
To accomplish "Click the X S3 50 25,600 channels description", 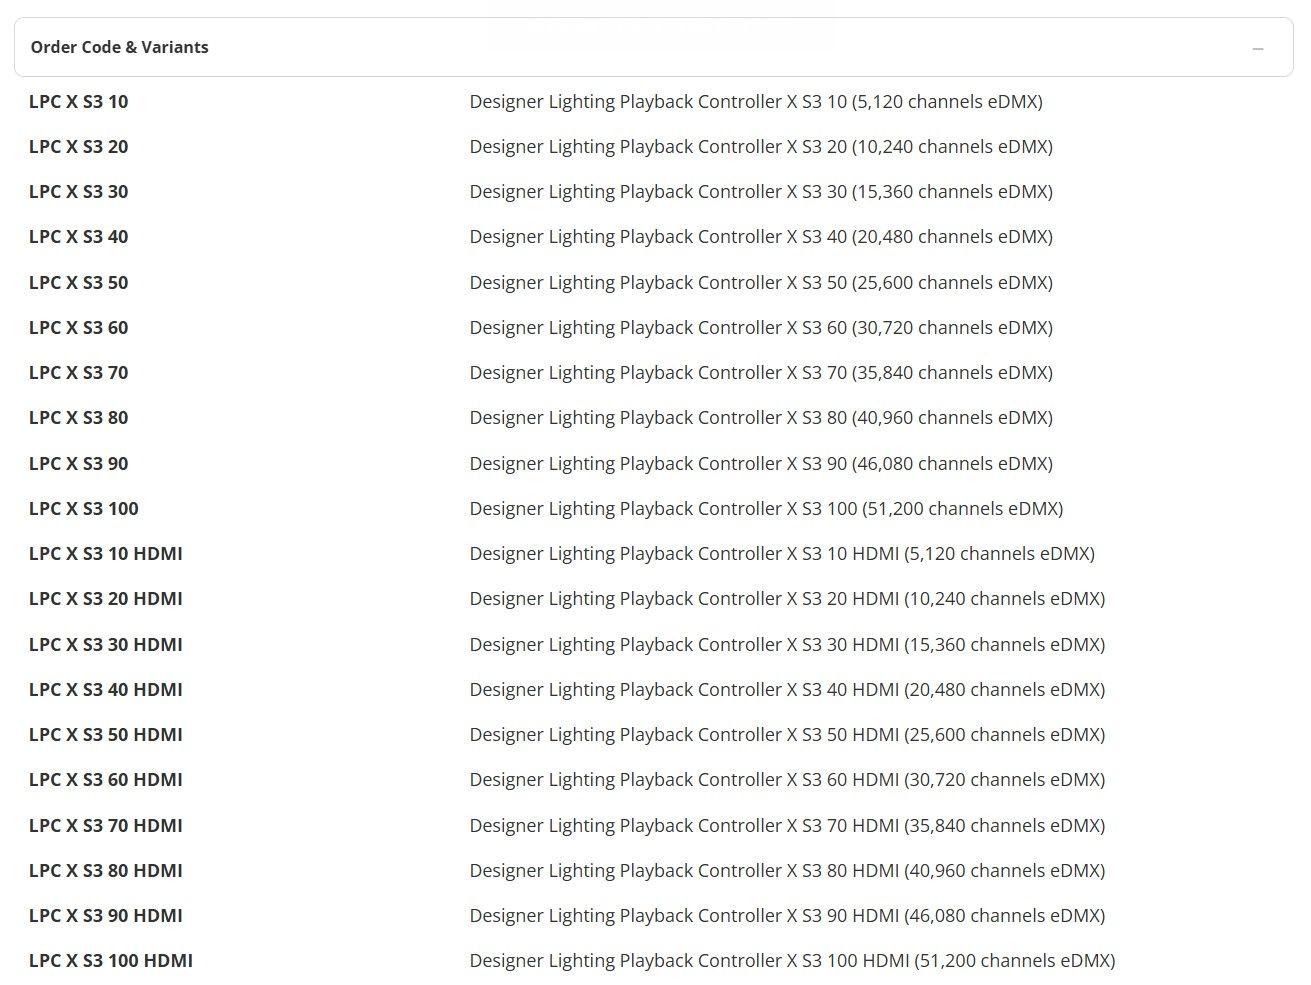I will click(761, 283).
